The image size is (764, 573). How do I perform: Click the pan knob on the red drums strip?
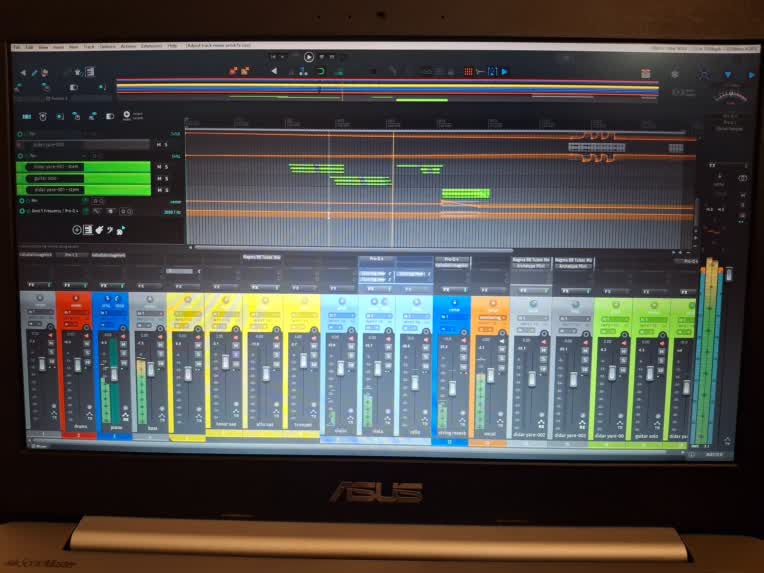[x=76, y=298]
